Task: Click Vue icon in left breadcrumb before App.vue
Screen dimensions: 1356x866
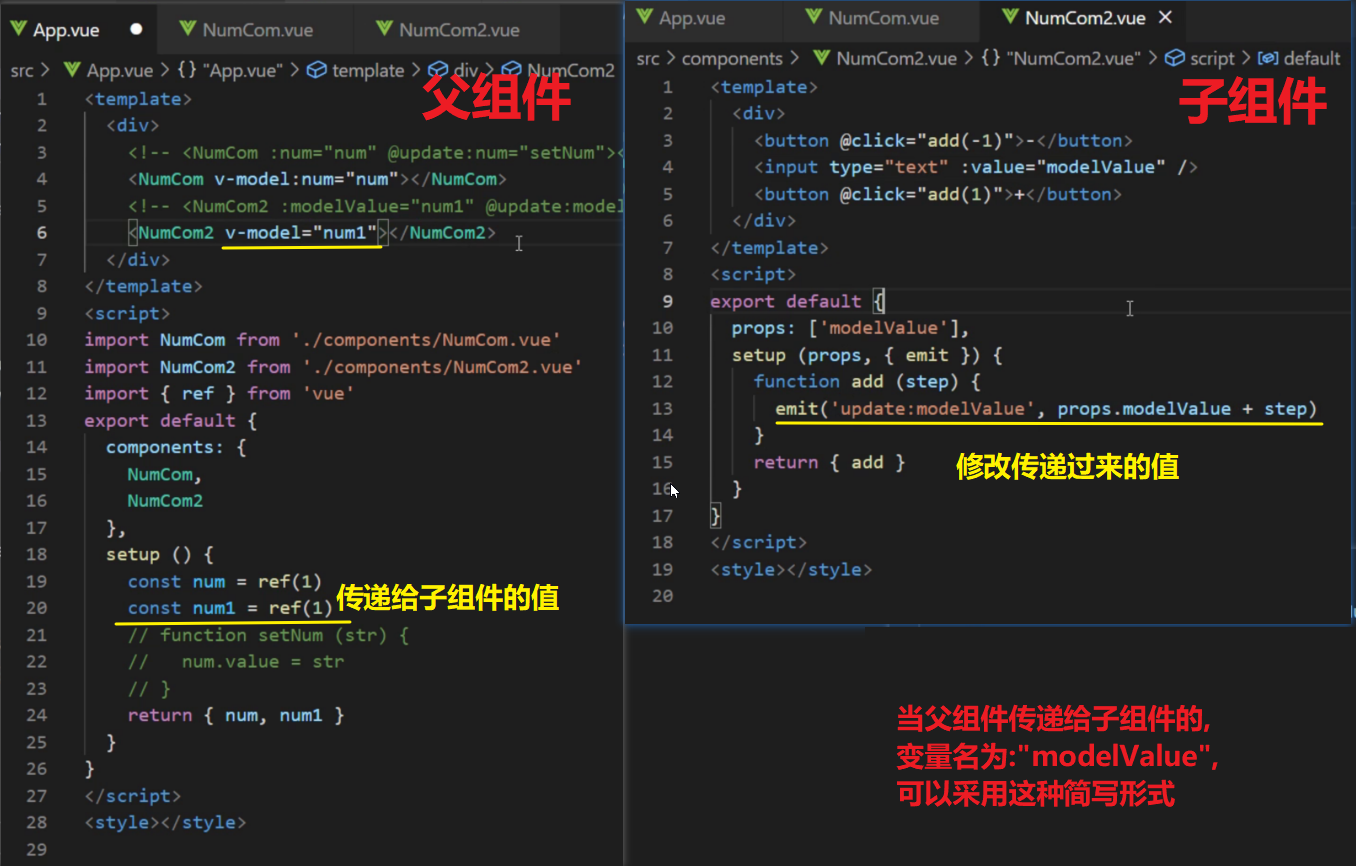Action: [72, 70]
